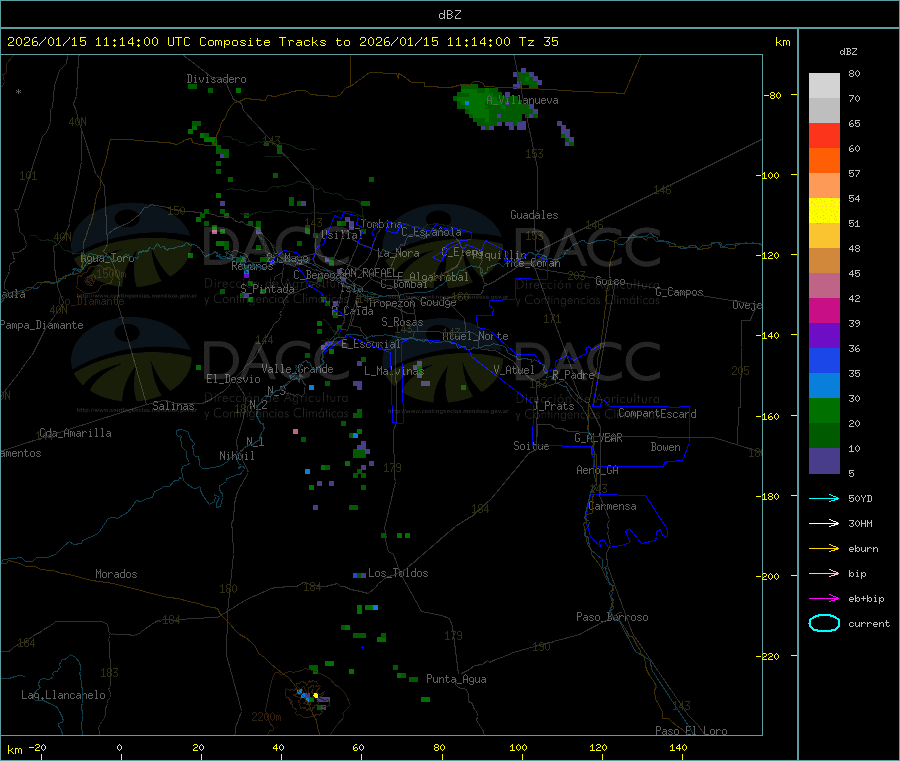The width and height of the screenshot is (900, 761).
Task: Click the G_ALVEAR map label
Action: coord(598,438)
